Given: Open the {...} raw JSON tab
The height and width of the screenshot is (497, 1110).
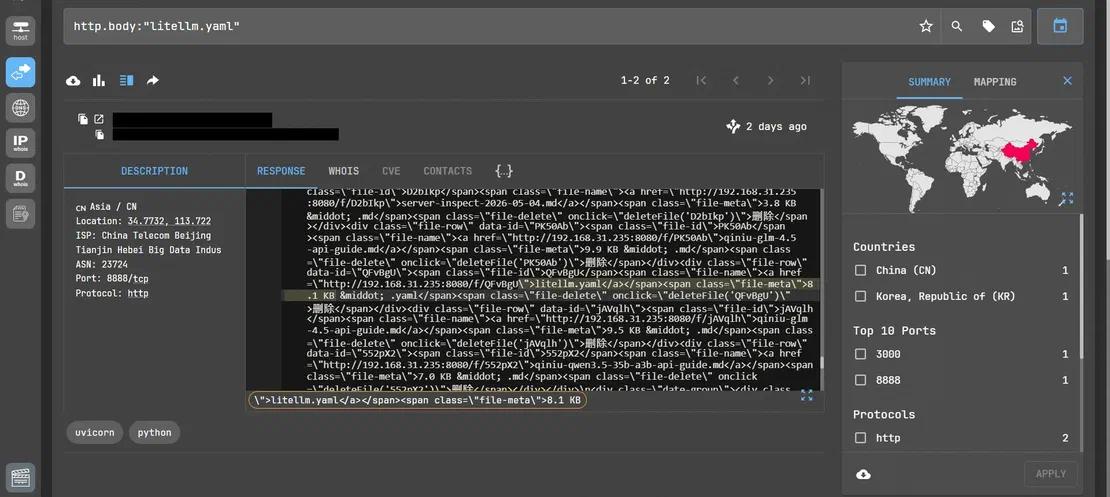Looking at the screenshot, I should click(x=503, y=171).
